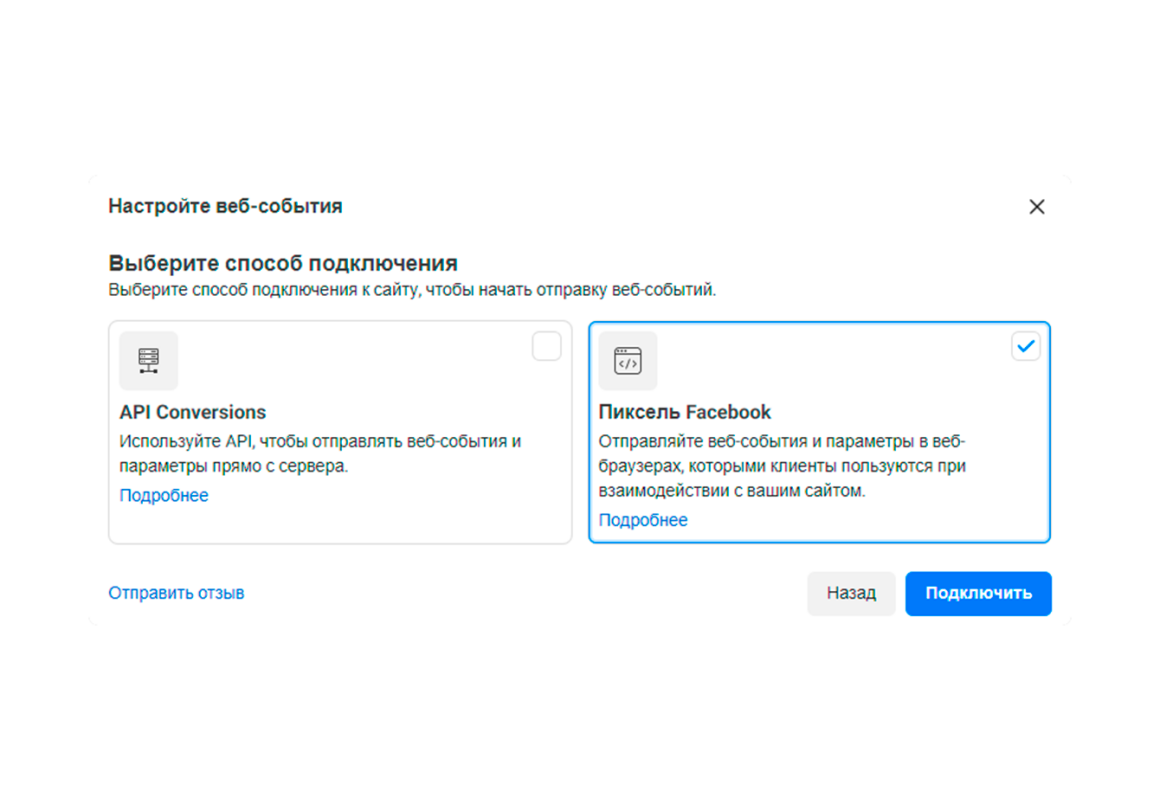Click the Подключить button
This screenshot has width=1160, height=803.
click(x=978, y=594)
